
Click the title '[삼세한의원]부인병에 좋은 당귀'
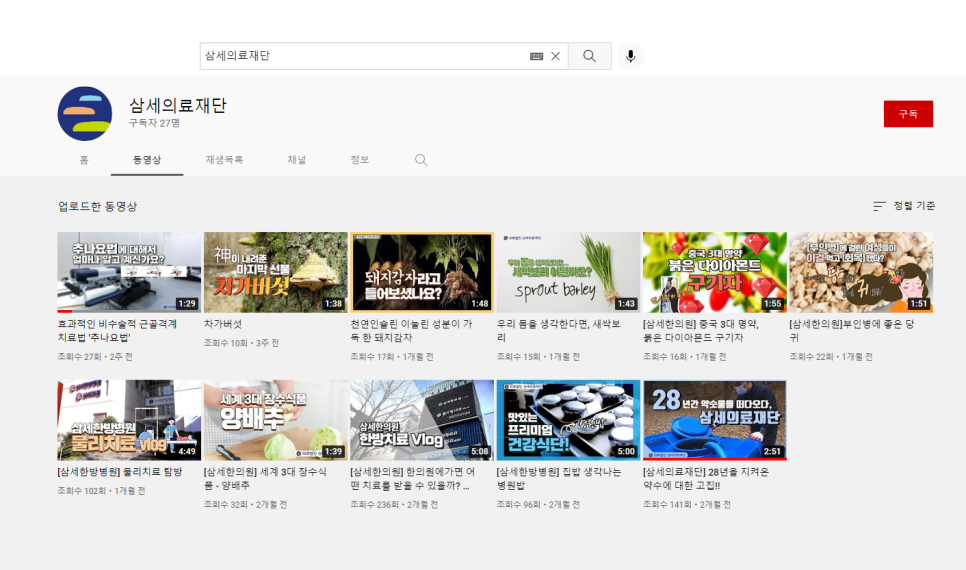pyautogui.click(x=851, y=331)
